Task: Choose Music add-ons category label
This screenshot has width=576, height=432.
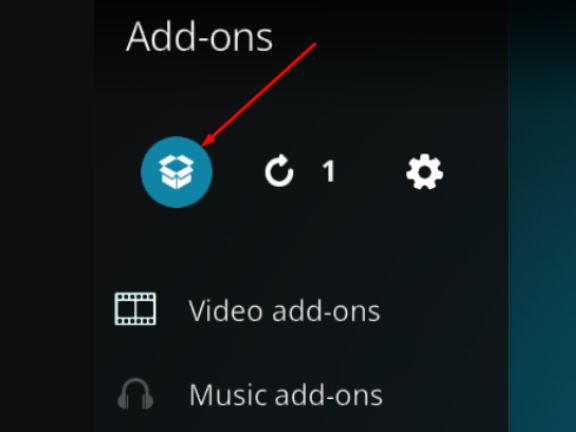Action: pyautogui.click(x=286, y=395)
